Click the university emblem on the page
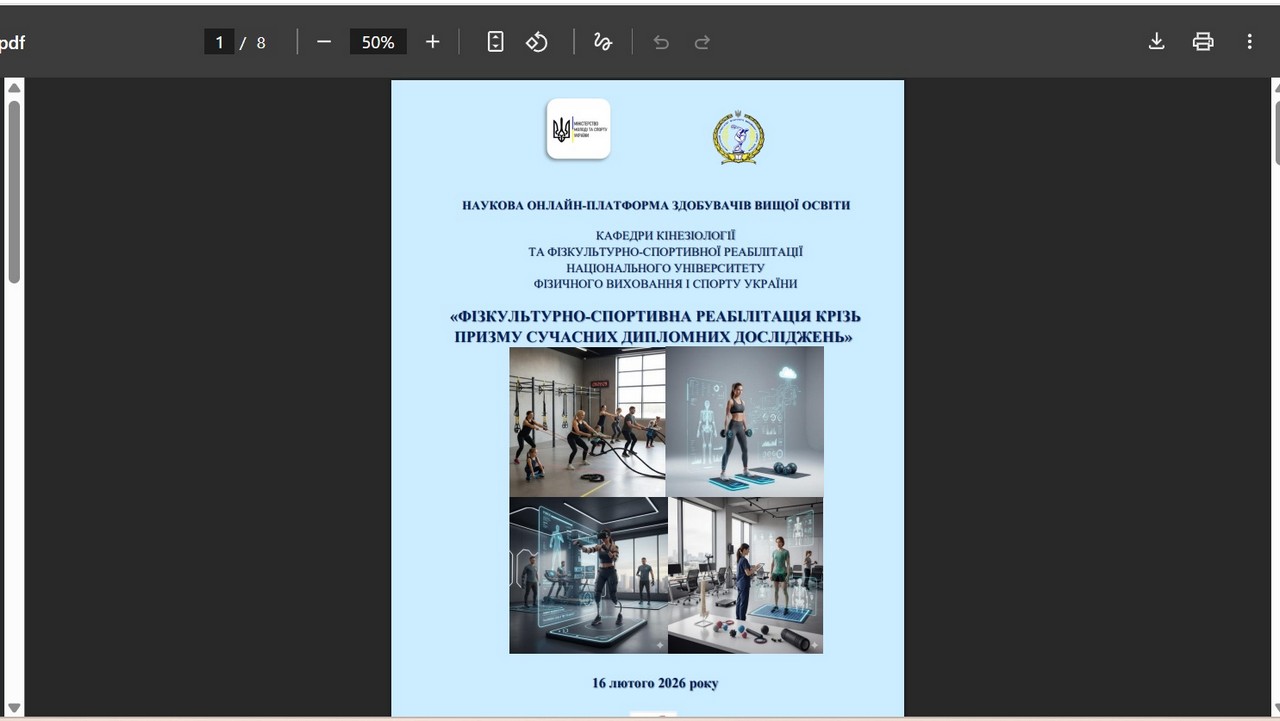This screenshot has height=721, width=1280. (x=738, y=138)
